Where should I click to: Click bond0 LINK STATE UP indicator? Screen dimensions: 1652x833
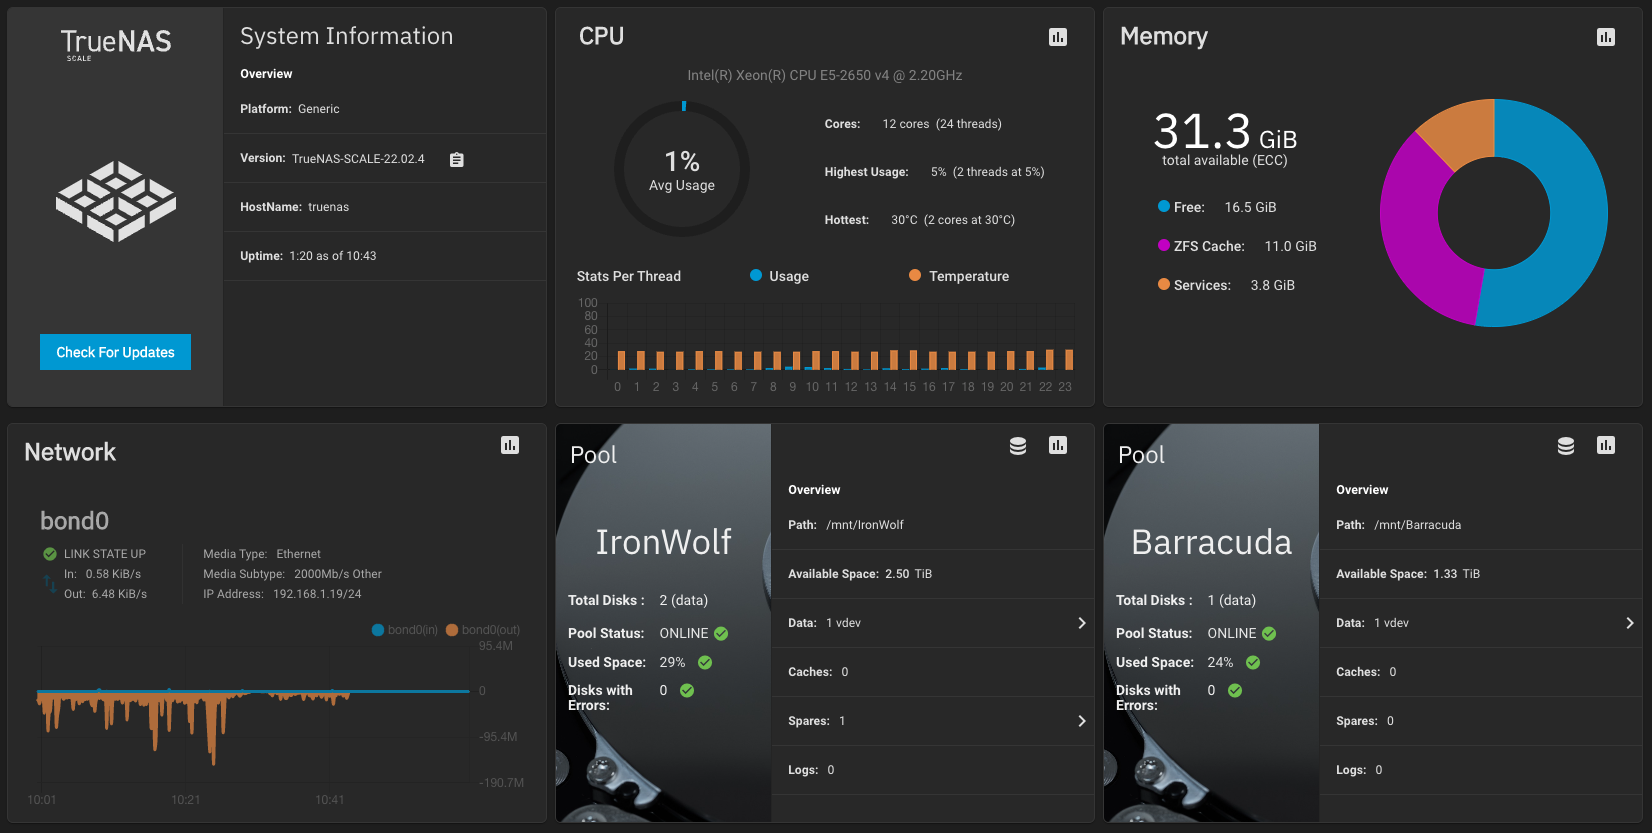50,554
